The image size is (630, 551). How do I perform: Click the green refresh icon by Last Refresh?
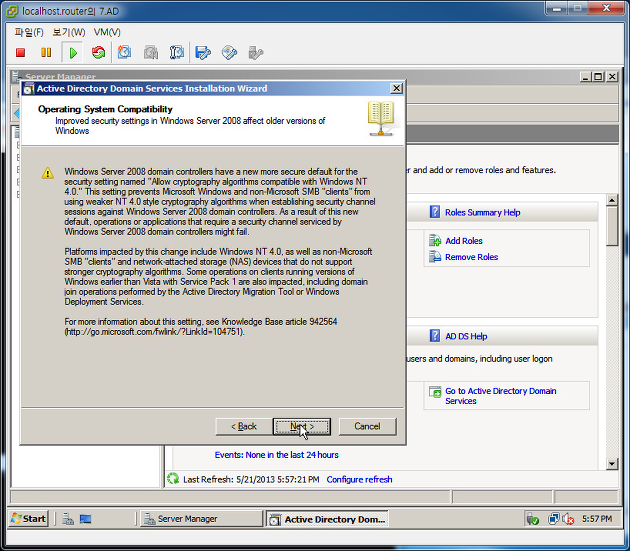[173, 479]
